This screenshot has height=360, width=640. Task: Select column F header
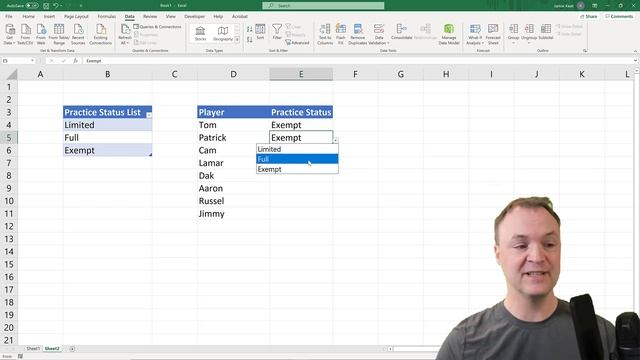(x=355, y=74)
